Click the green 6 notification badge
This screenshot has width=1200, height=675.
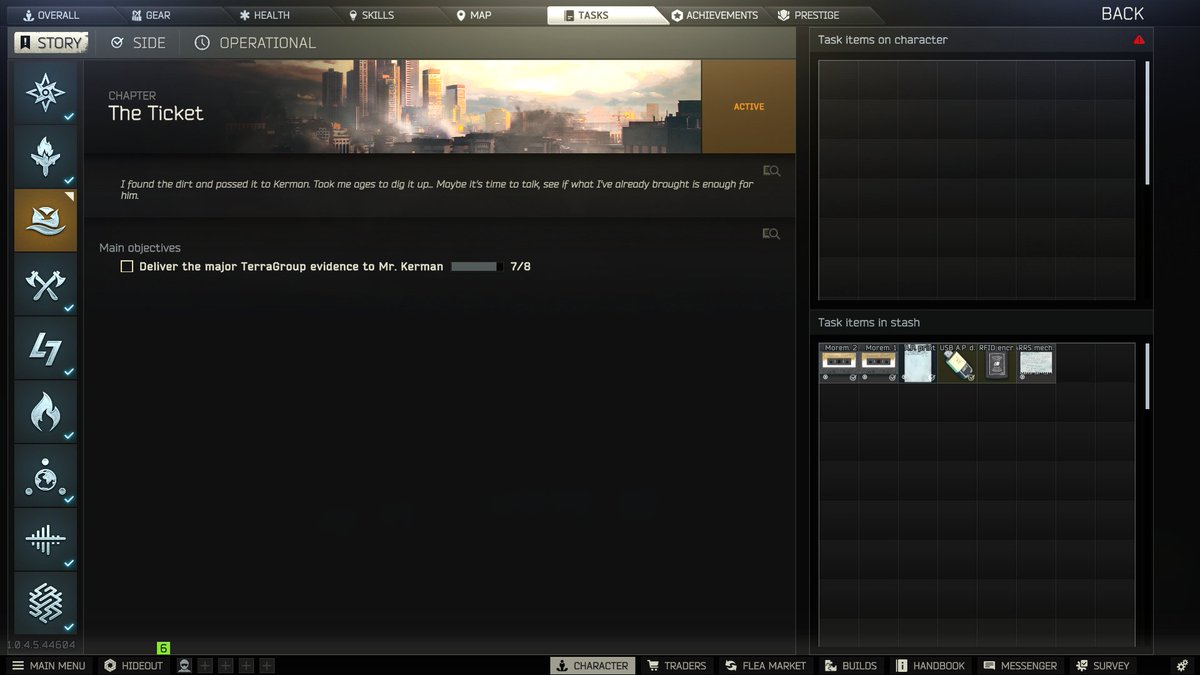coord(164,649)
